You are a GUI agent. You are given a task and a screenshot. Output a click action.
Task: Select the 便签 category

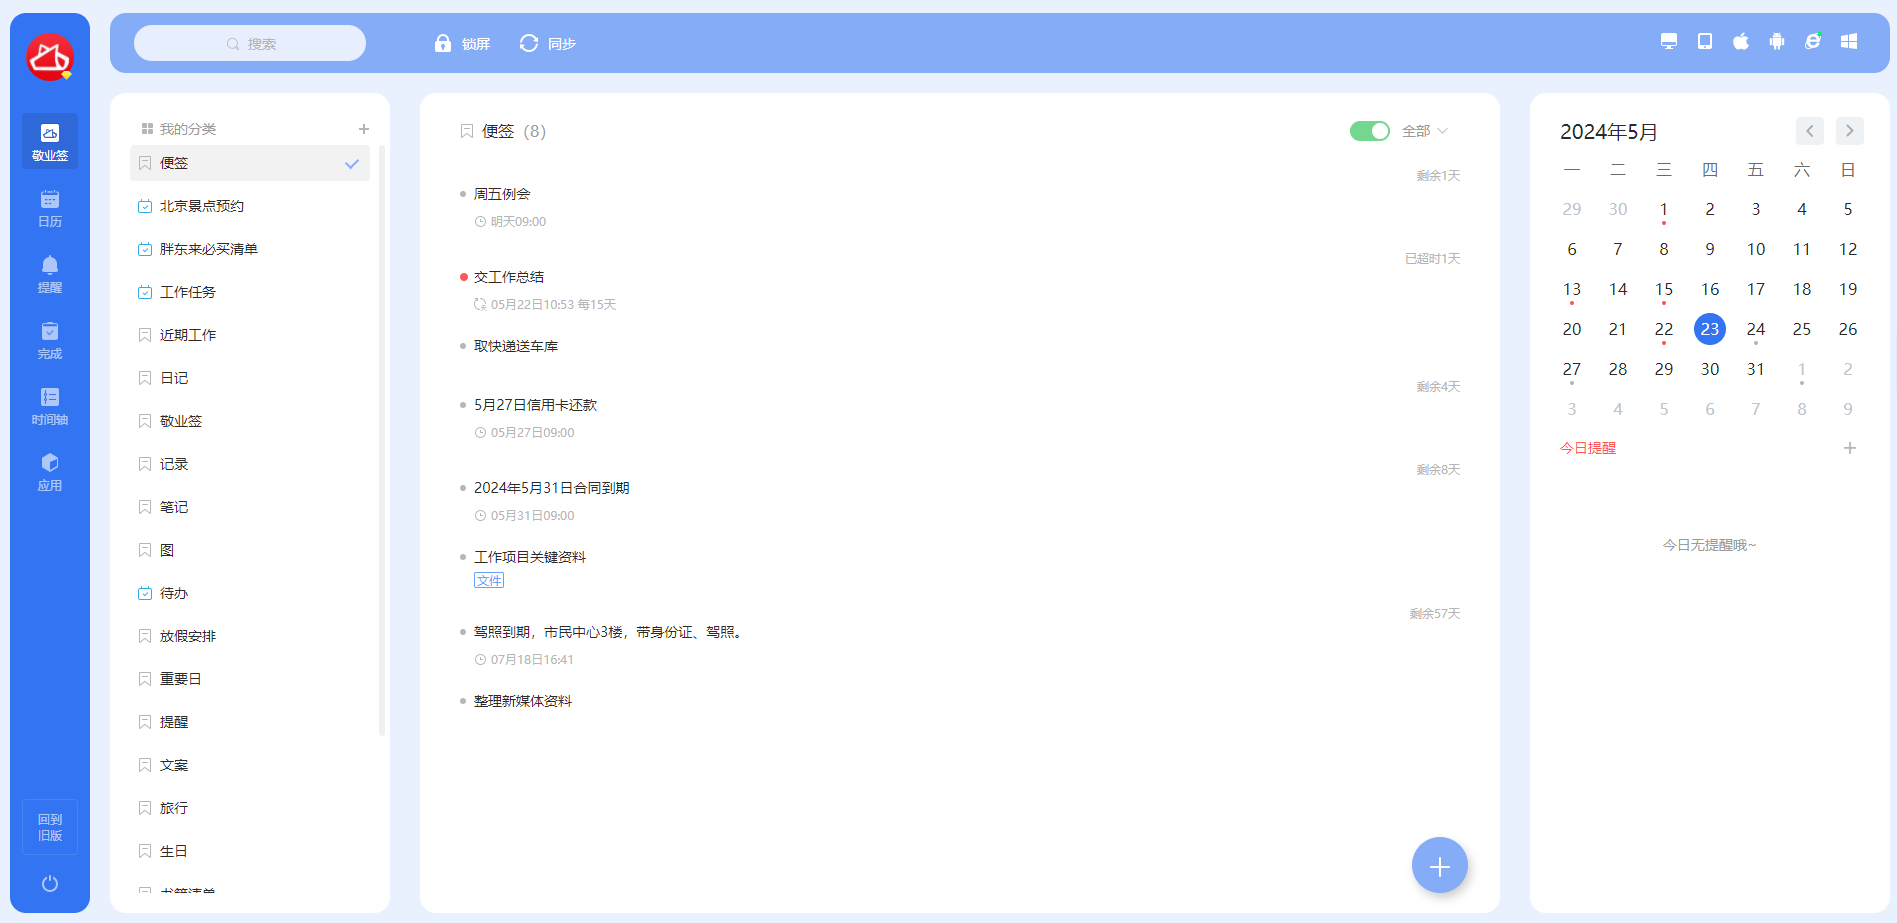click(250, 163)
